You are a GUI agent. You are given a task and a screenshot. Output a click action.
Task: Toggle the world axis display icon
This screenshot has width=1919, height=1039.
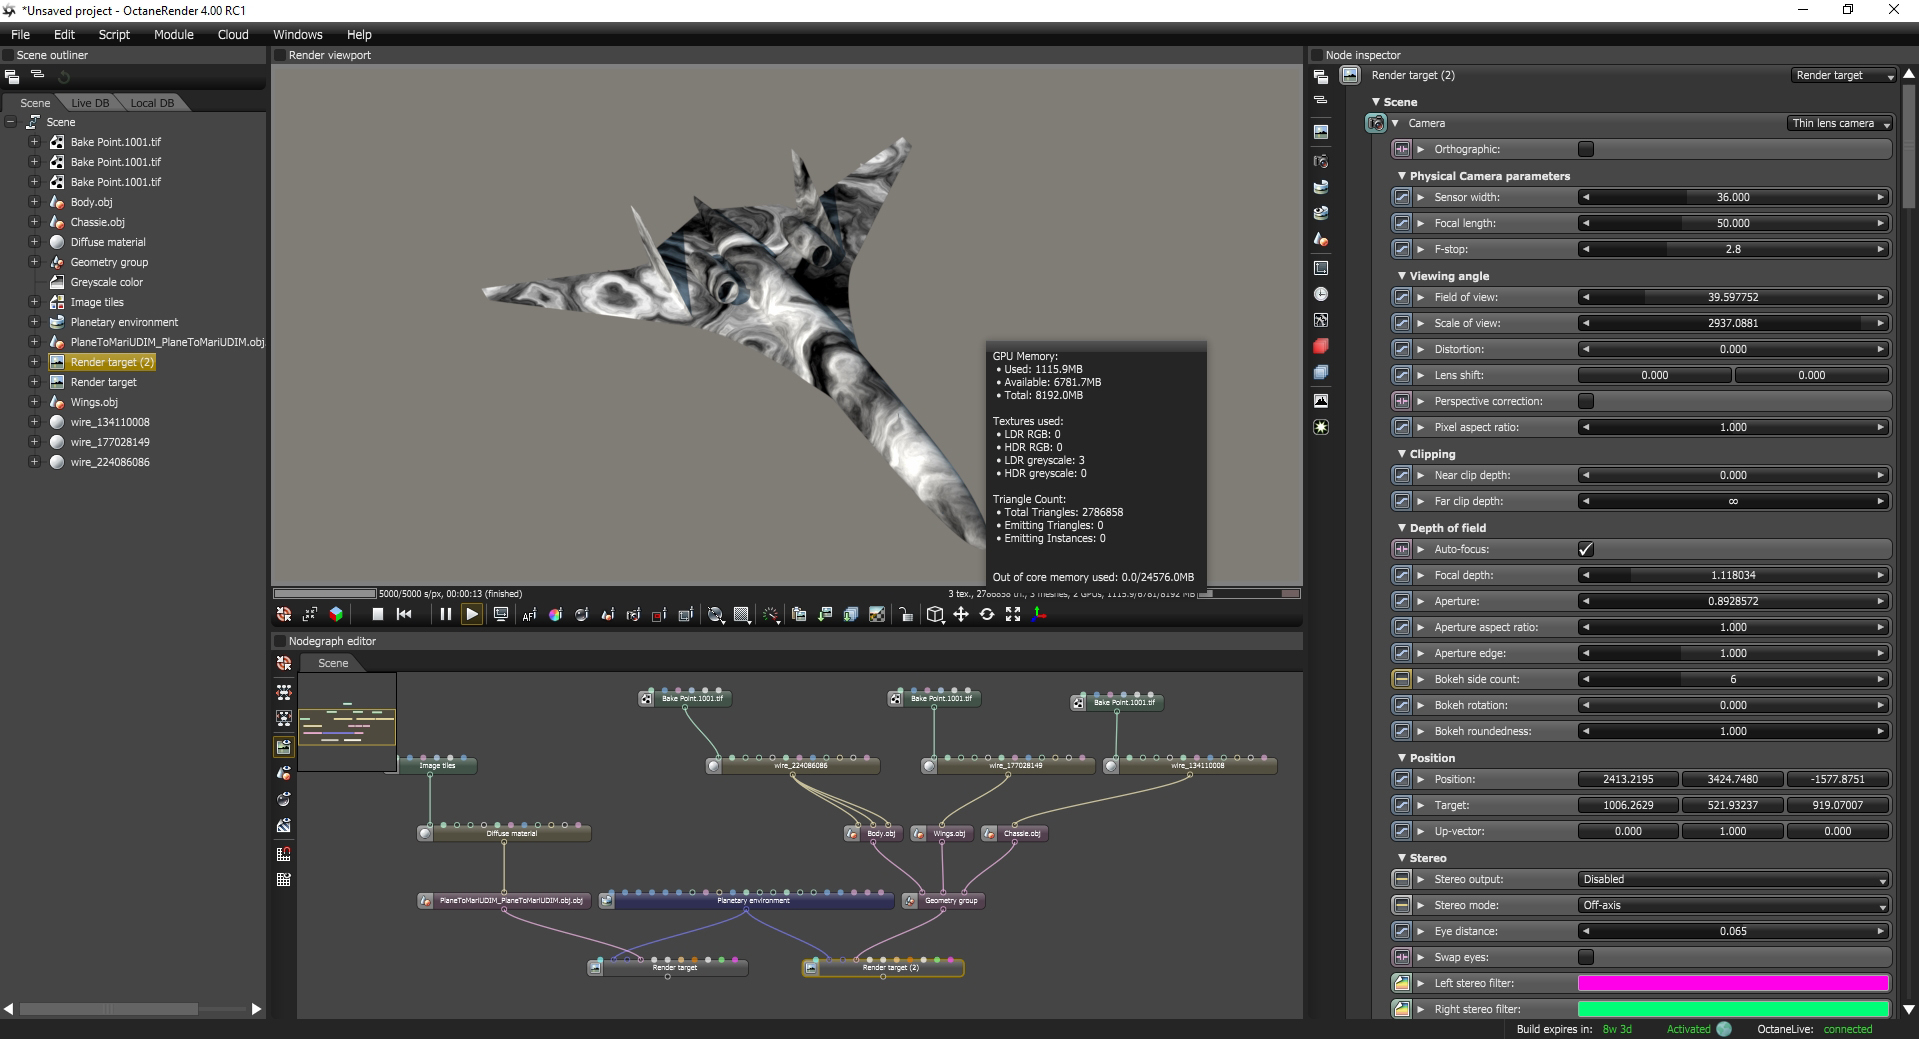[1039, 614]
